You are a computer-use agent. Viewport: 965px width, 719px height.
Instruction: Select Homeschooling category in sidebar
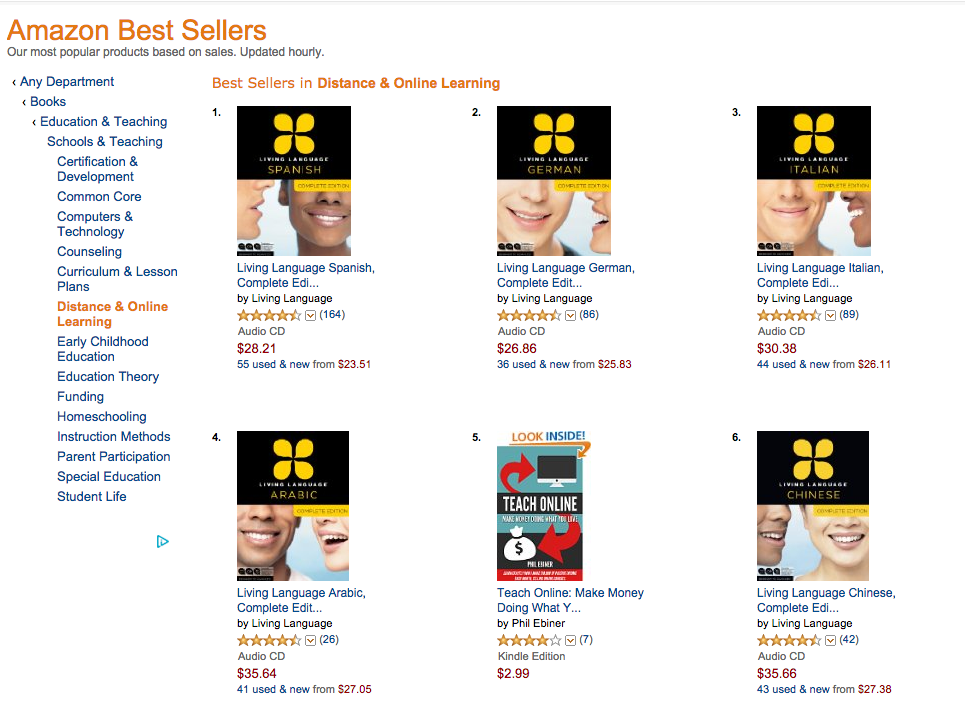tap(102, 417)
